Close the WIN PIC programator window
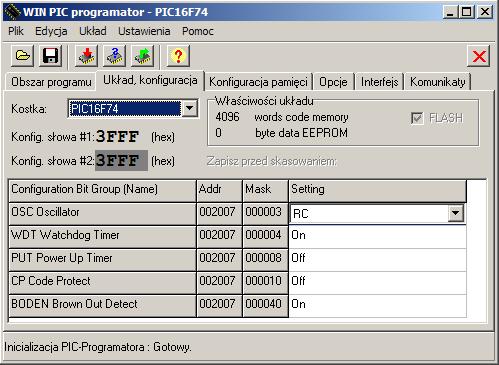499x365 pixels. (485, 12)
